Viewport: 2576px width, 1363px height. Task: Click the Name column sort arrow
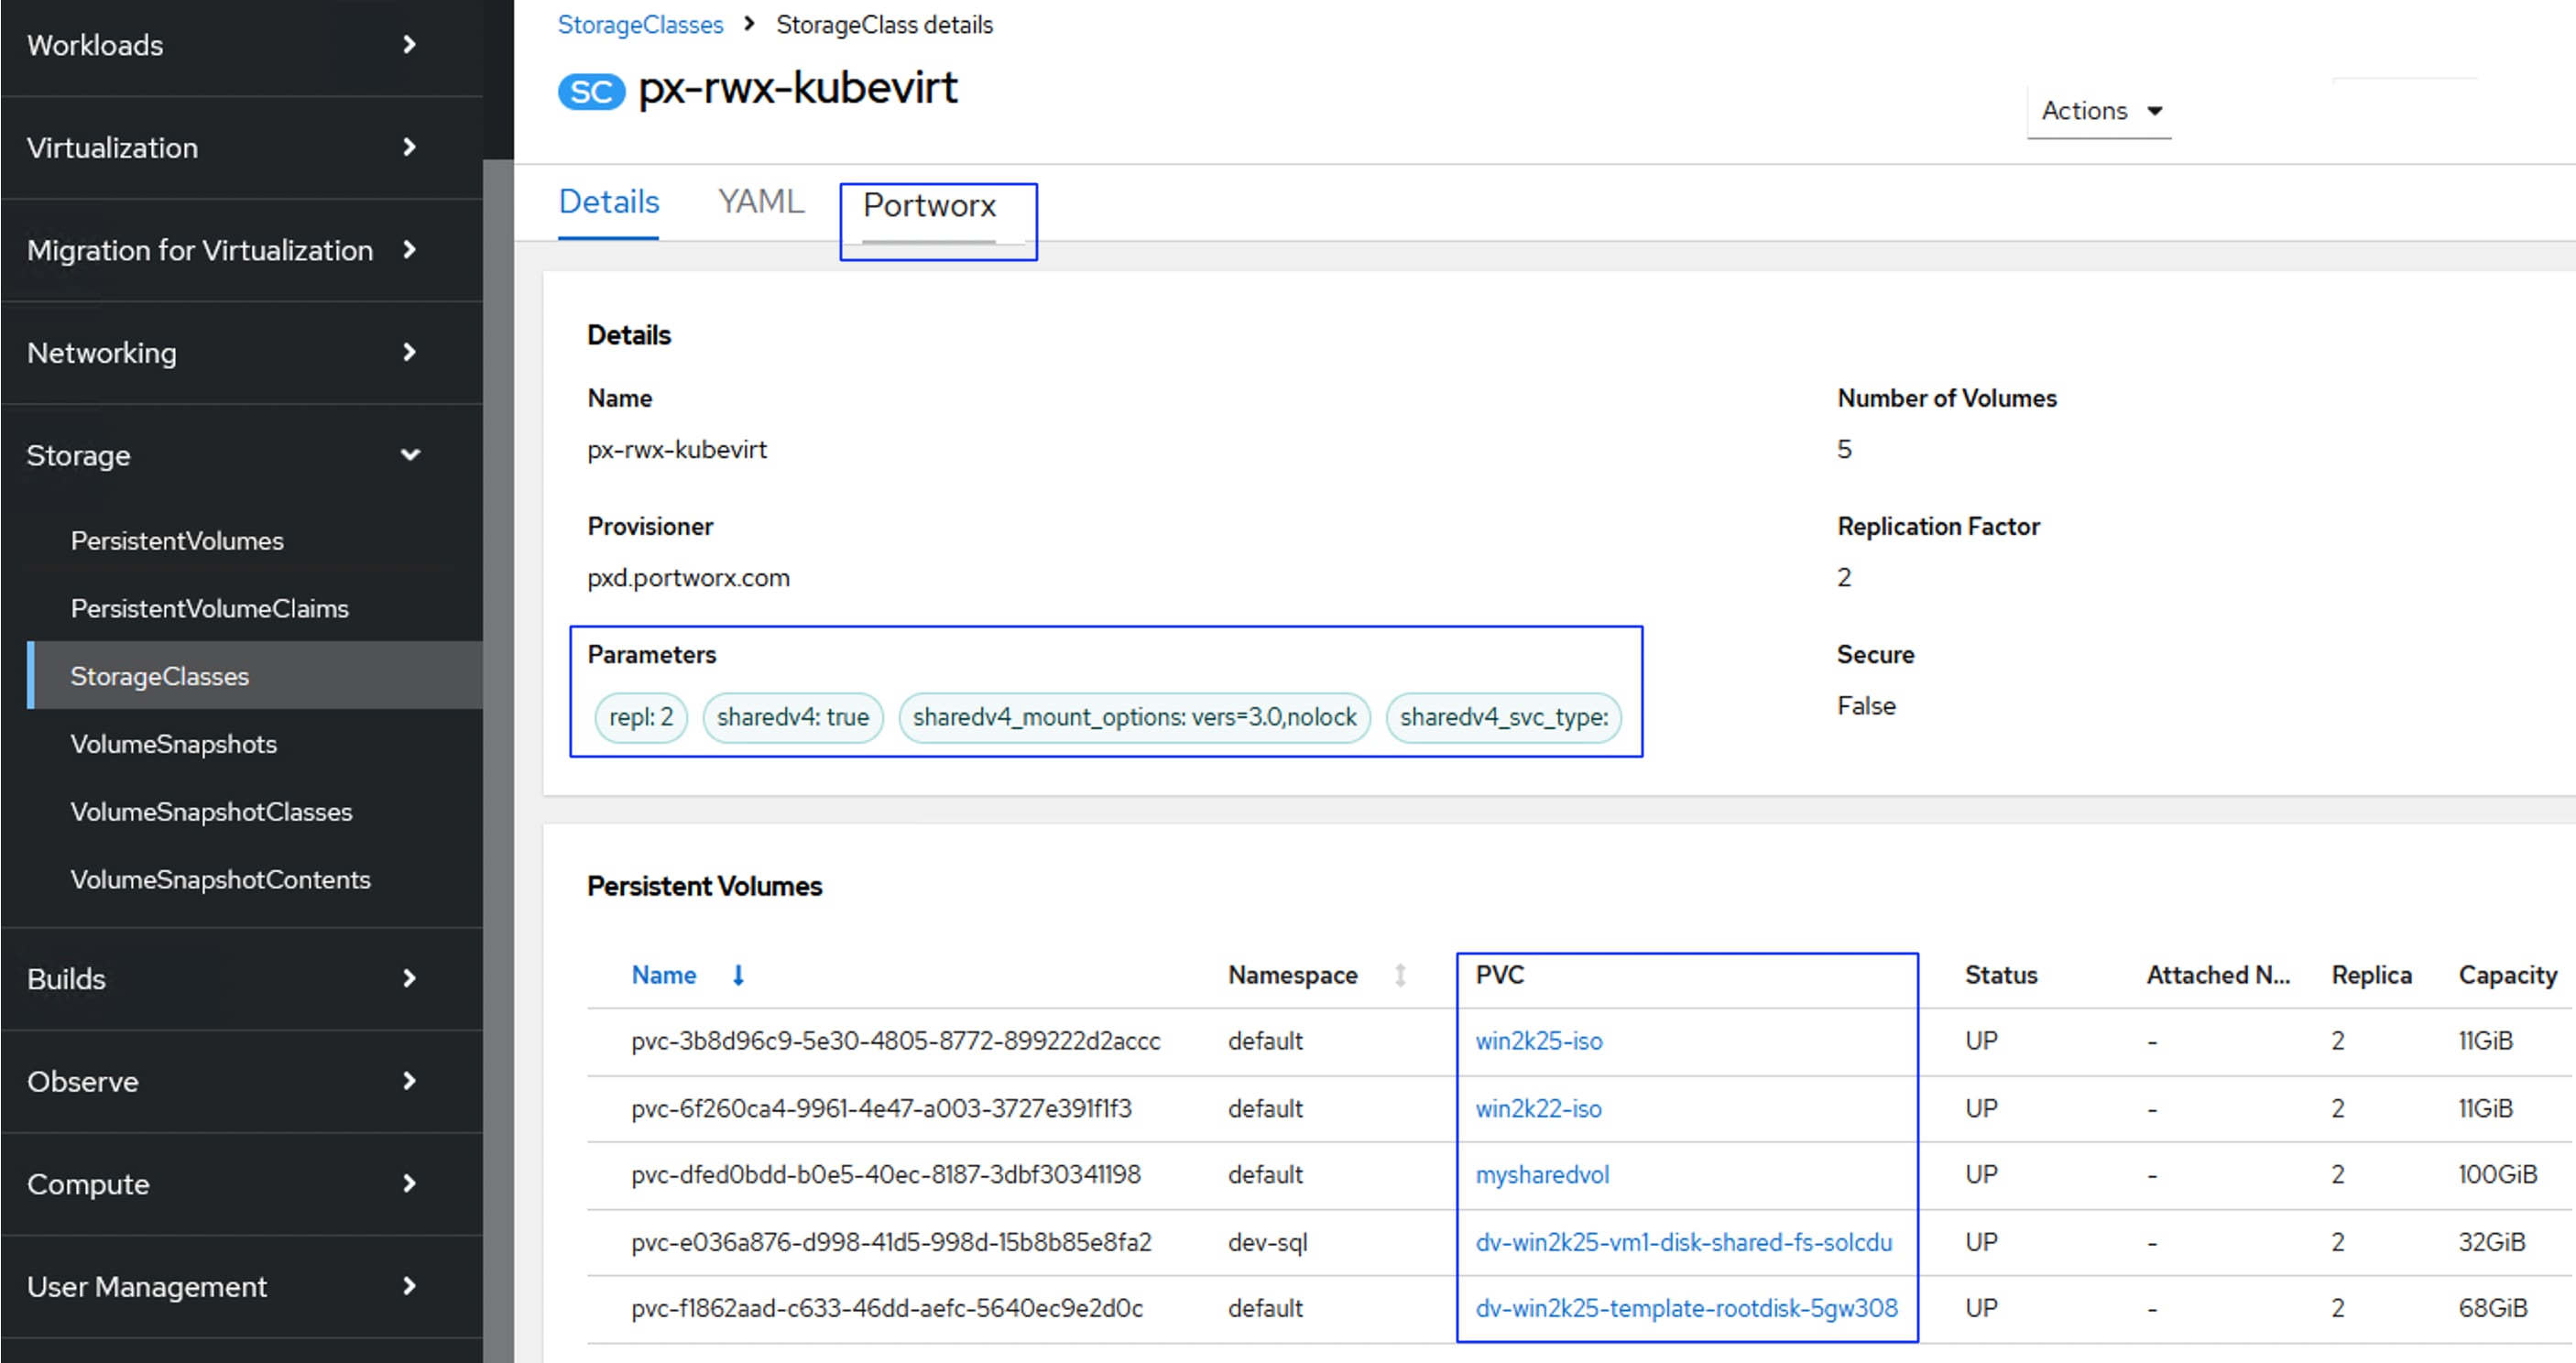click(x=738, y=975)
